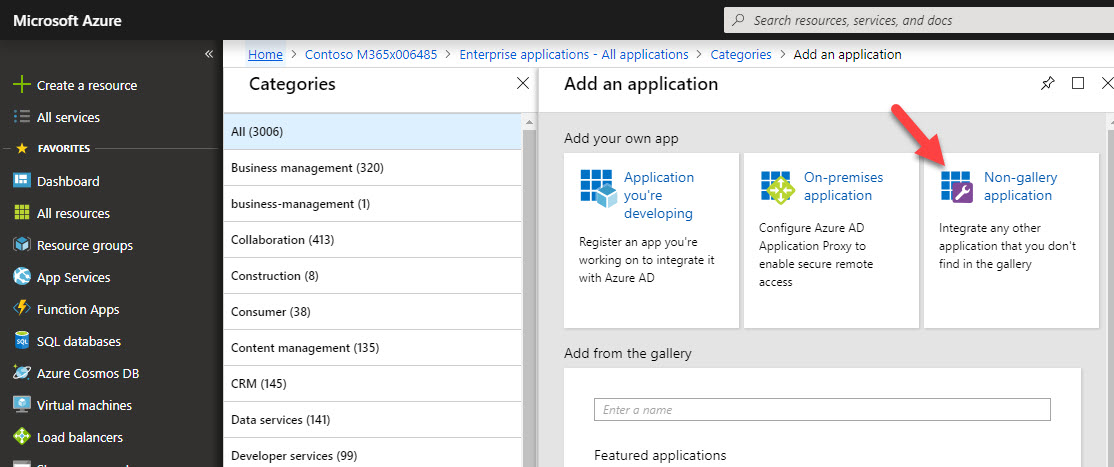The height and width of the screenshot is (467, 1114).
Task: Click the Microsoft Azure logo text
Action: pyautogui.click(x=67, y=21)
